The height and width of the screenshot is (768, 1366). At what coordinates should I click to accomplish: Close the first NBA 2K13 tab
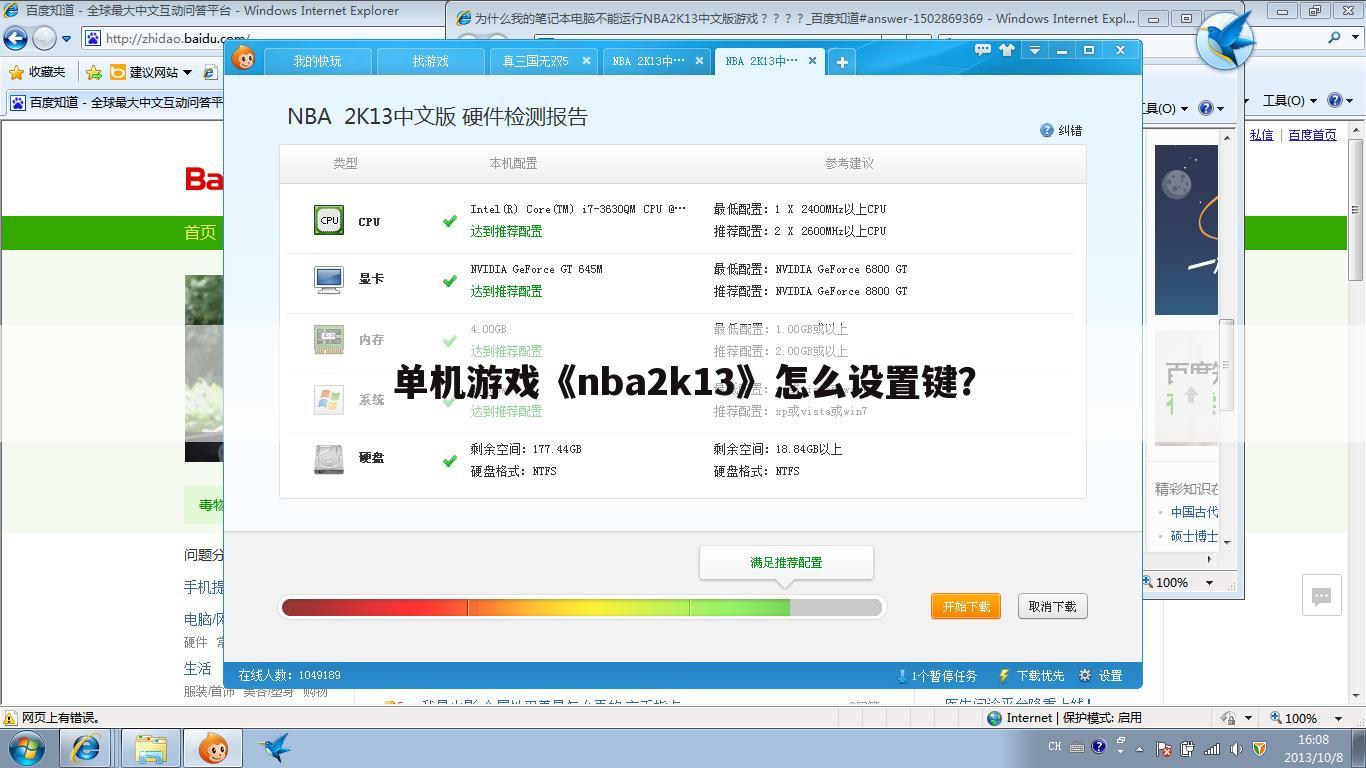(699, 61)
